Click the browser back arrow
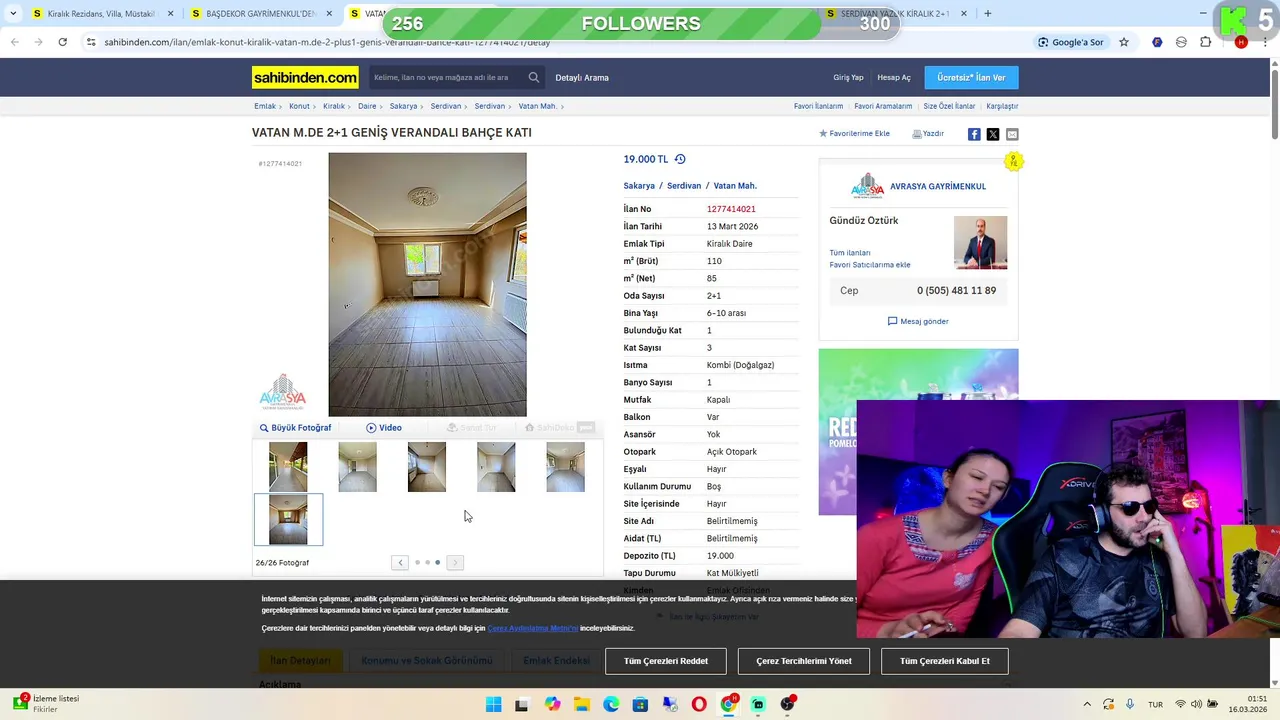This screenshot has width=1280, height=720. click(14, 42)
